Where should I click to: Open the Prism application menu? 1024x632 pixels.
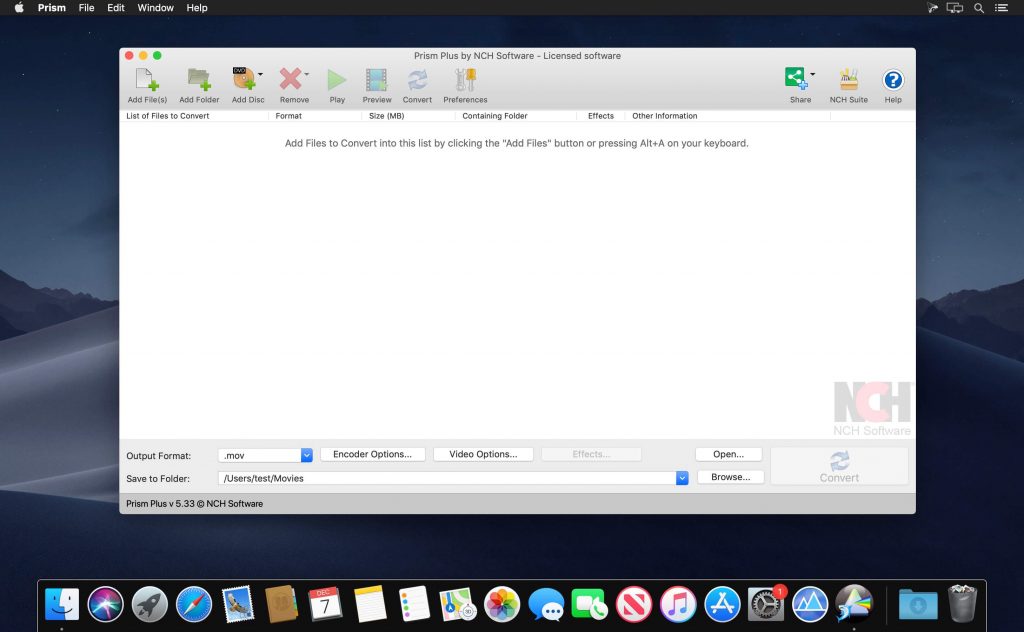pyautogui.click(x=52, y=8)
